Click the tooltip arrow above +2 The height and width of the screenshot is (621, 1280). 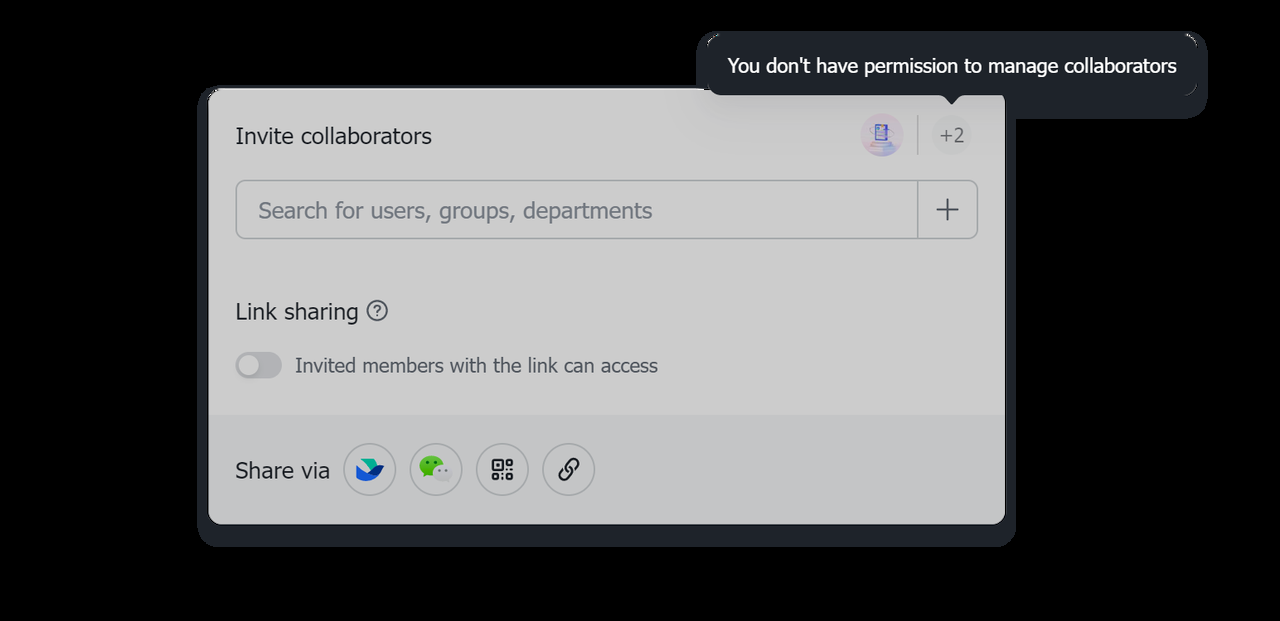point(952,100)
